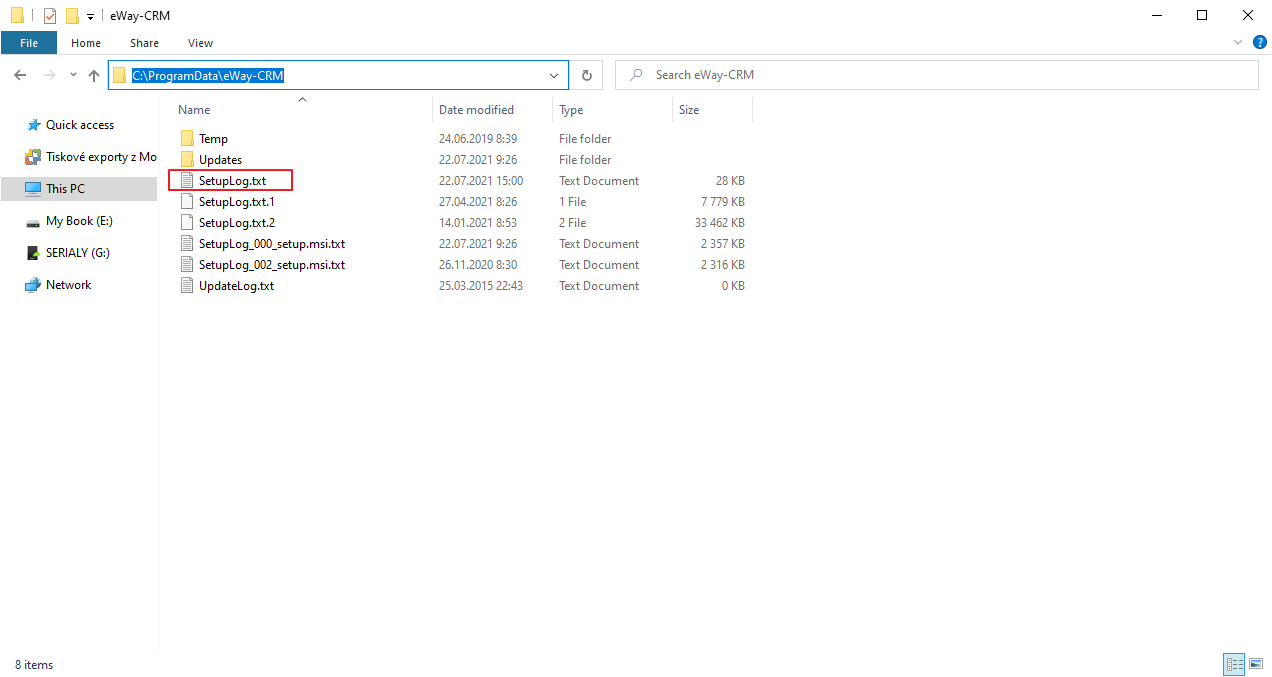Click the Network icon in sidebar
Viewport: 1272px width, 677px height.
(x=32, y=285)
